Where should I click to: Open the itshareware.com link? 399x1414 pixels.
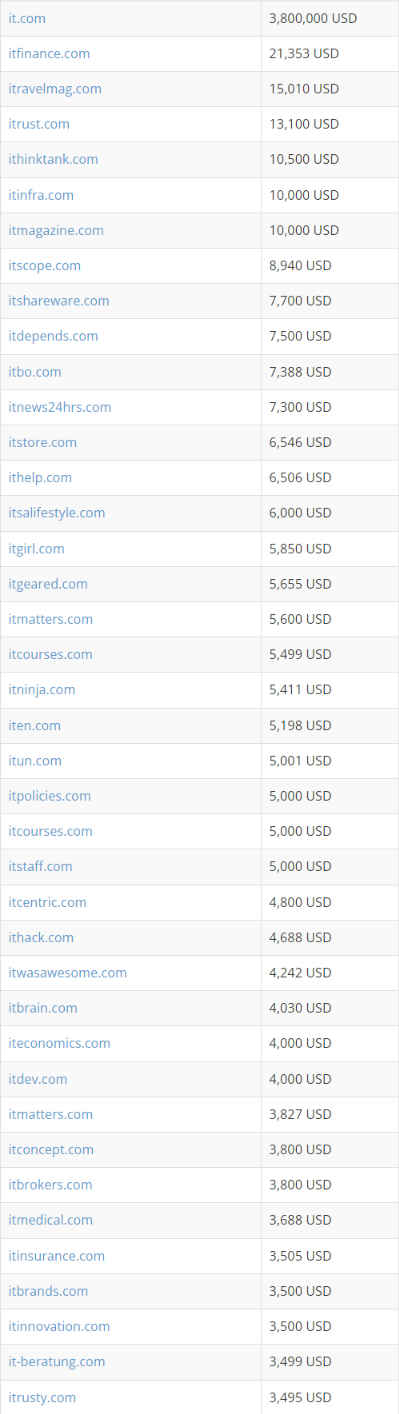tap(59, 301)
